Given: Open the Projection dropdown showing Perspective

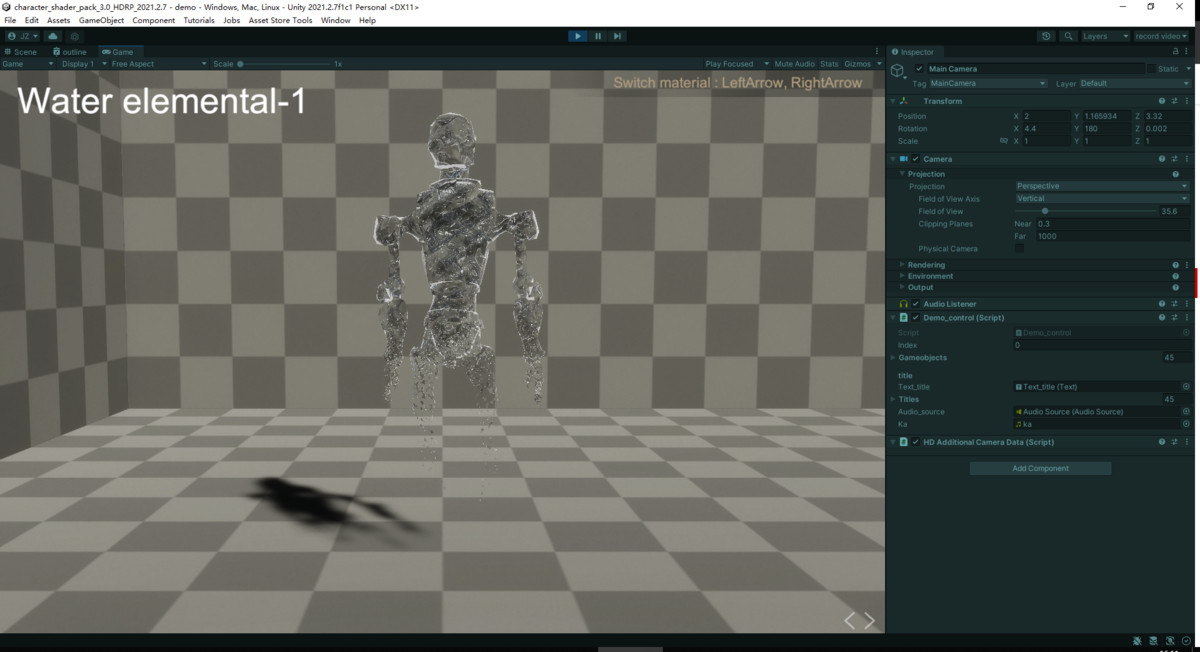Looking at the screenshot, I should 1100,186.
